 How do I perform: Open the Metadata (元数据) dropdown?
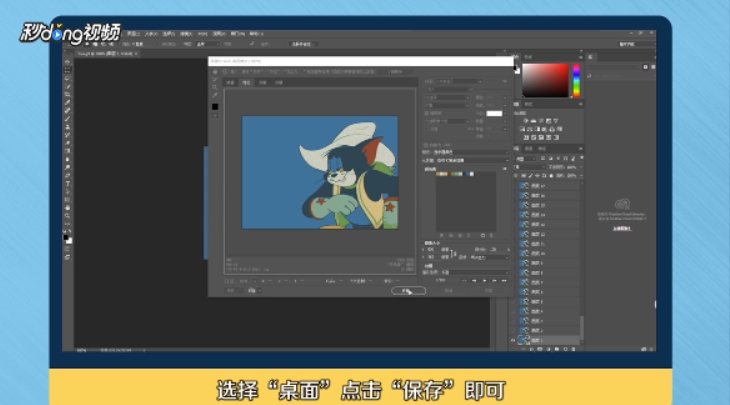pos(473,161)
